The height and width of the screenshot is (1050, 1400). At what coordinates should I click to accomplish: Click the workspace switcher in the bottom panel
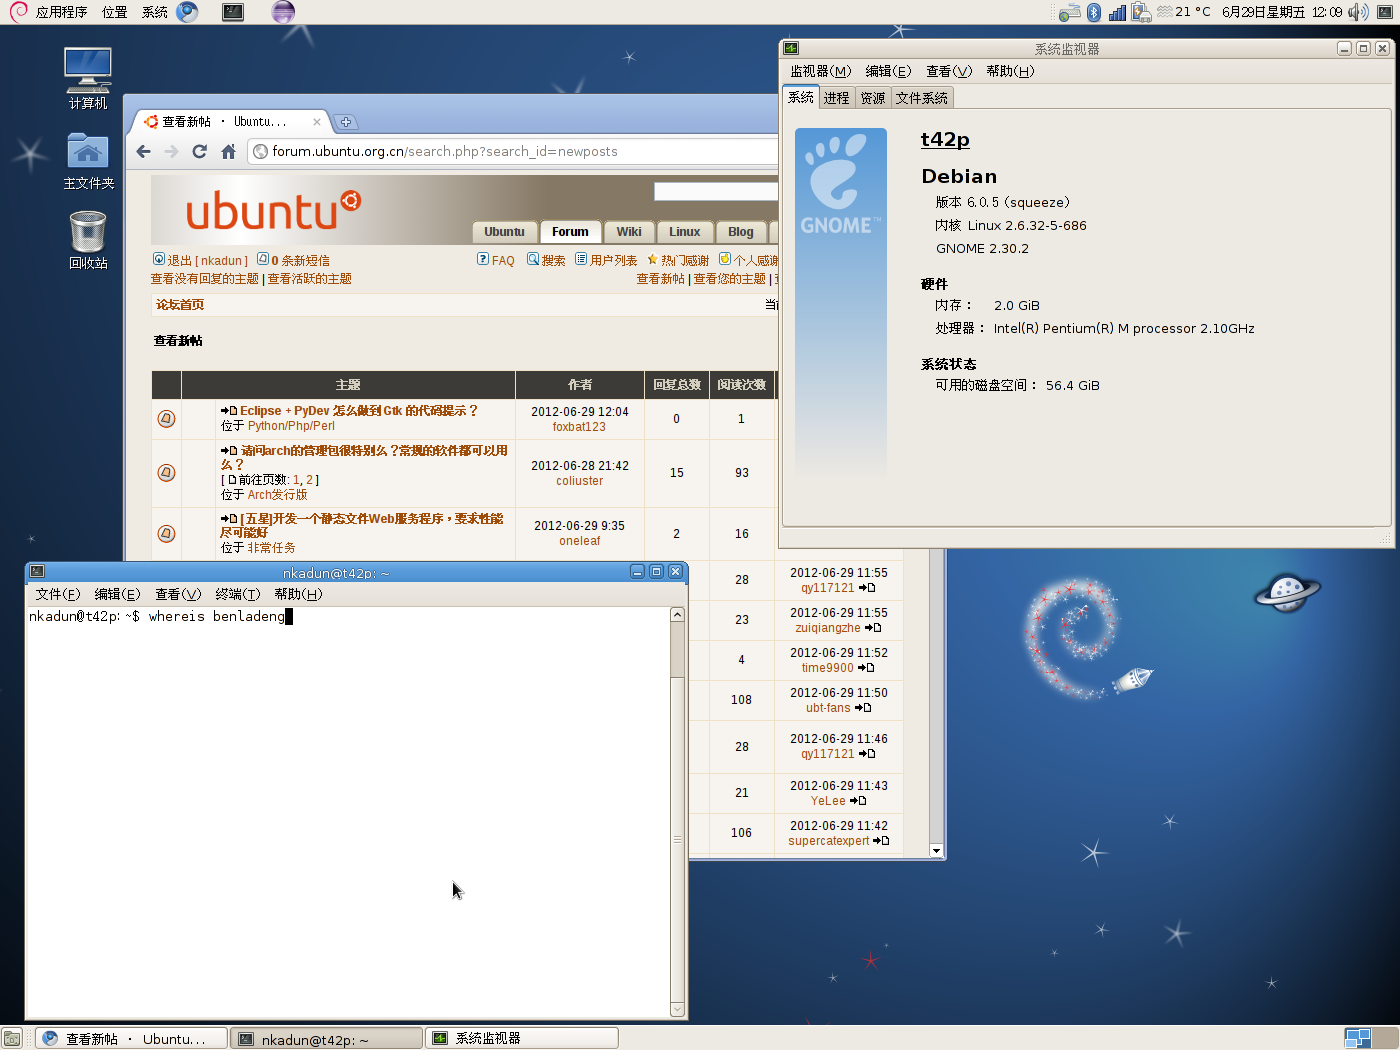1370,1038
